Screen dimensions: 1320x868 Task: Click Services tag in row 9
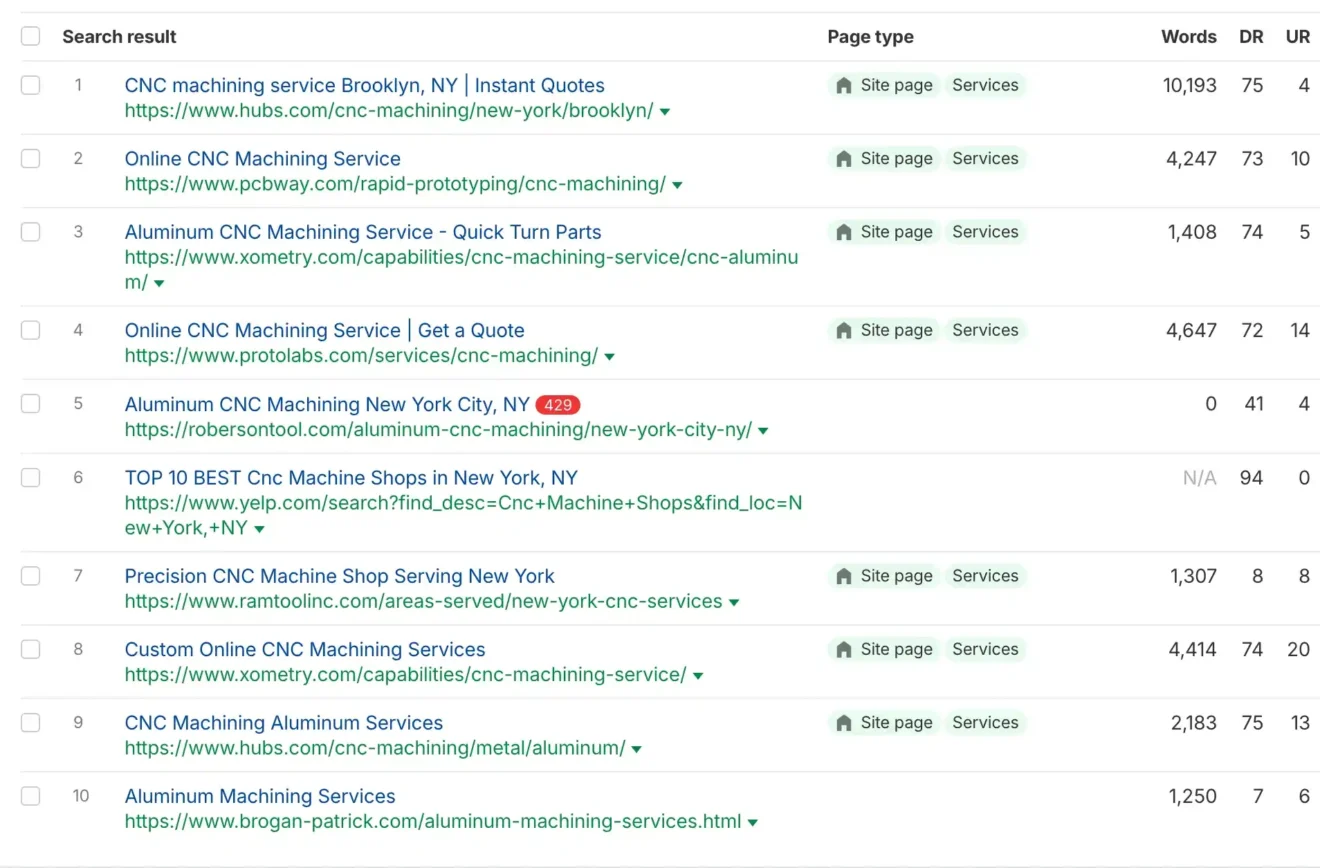coord(985,723)
